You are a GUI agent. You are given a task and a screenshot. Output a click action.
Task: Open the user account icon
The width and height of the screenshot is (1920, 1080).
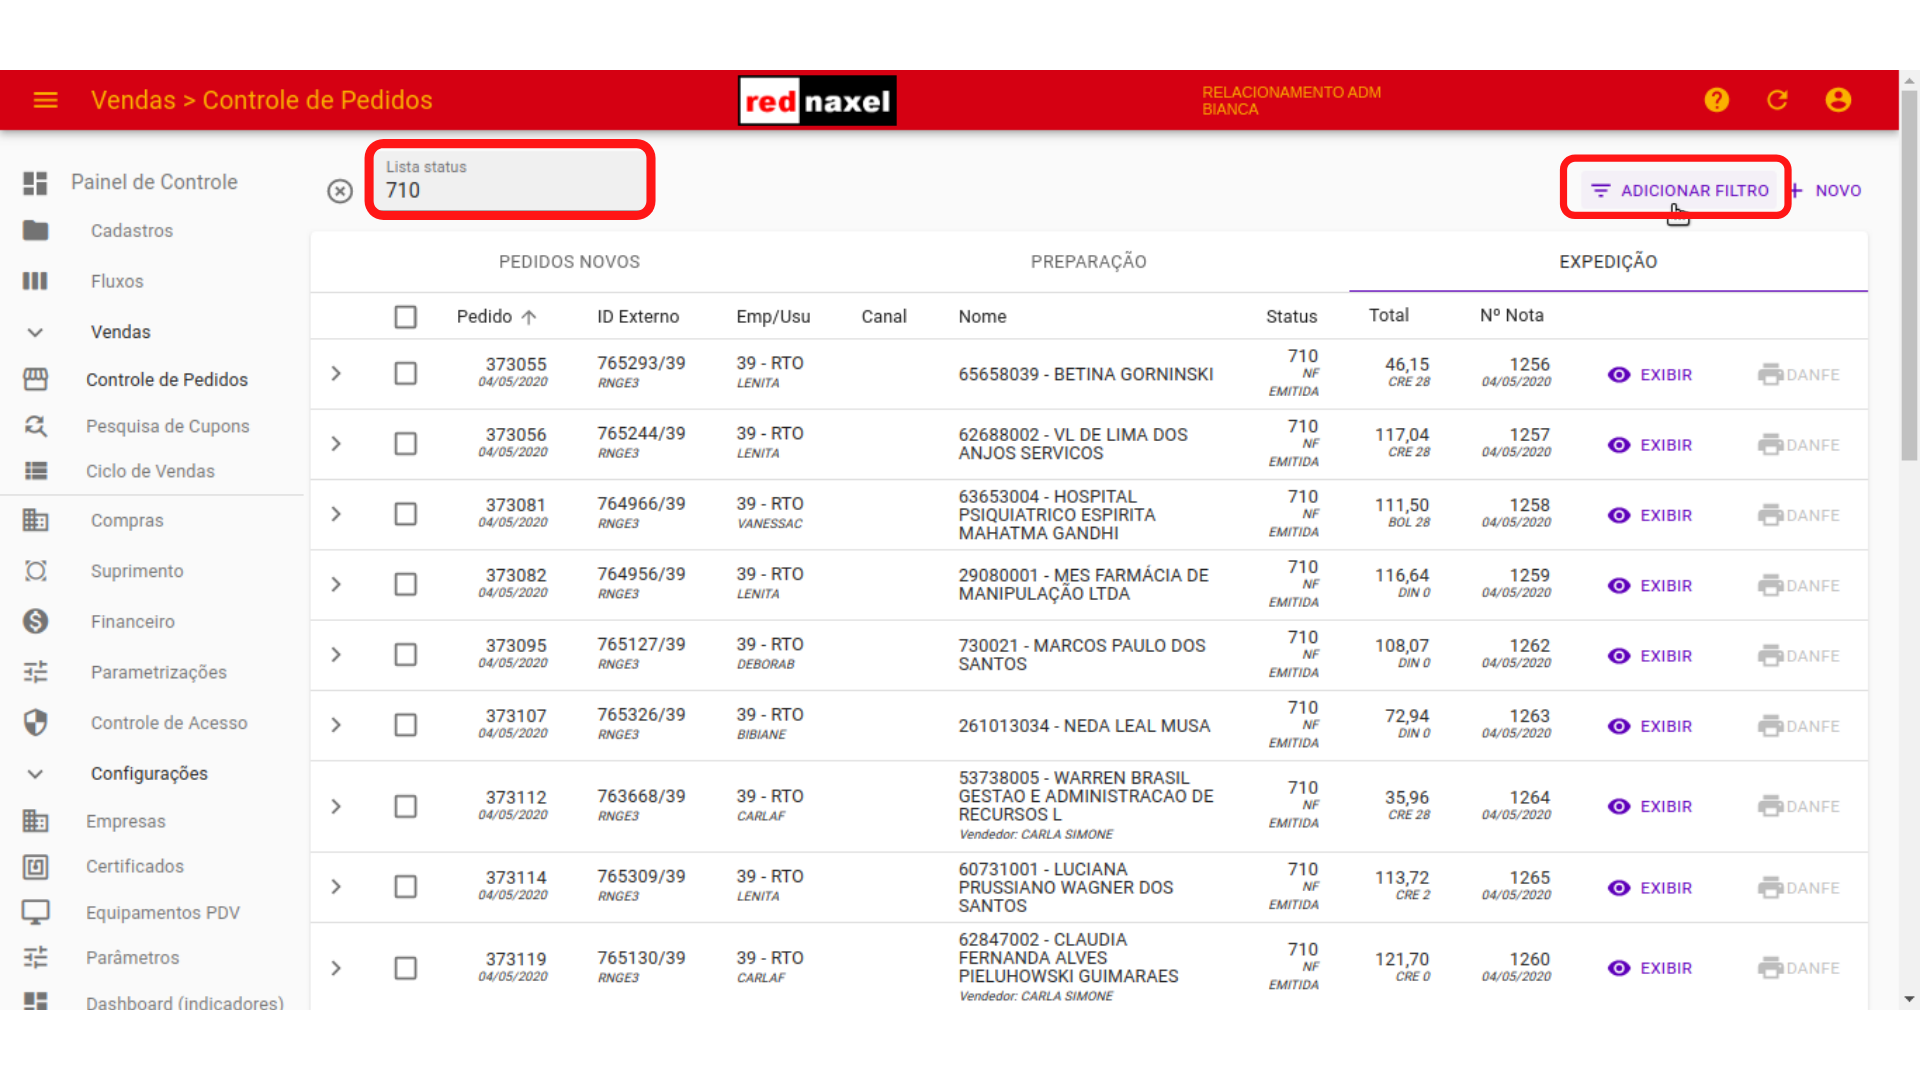pos(1838,100)
